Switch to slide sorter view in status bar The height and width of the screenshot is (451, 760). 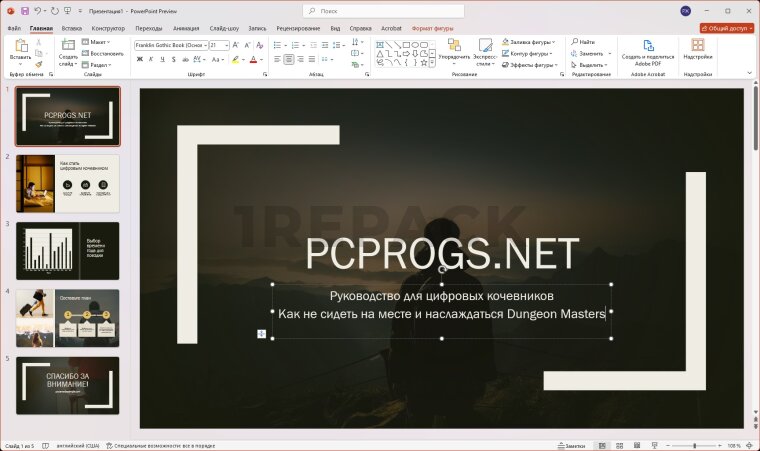[619, 445]
